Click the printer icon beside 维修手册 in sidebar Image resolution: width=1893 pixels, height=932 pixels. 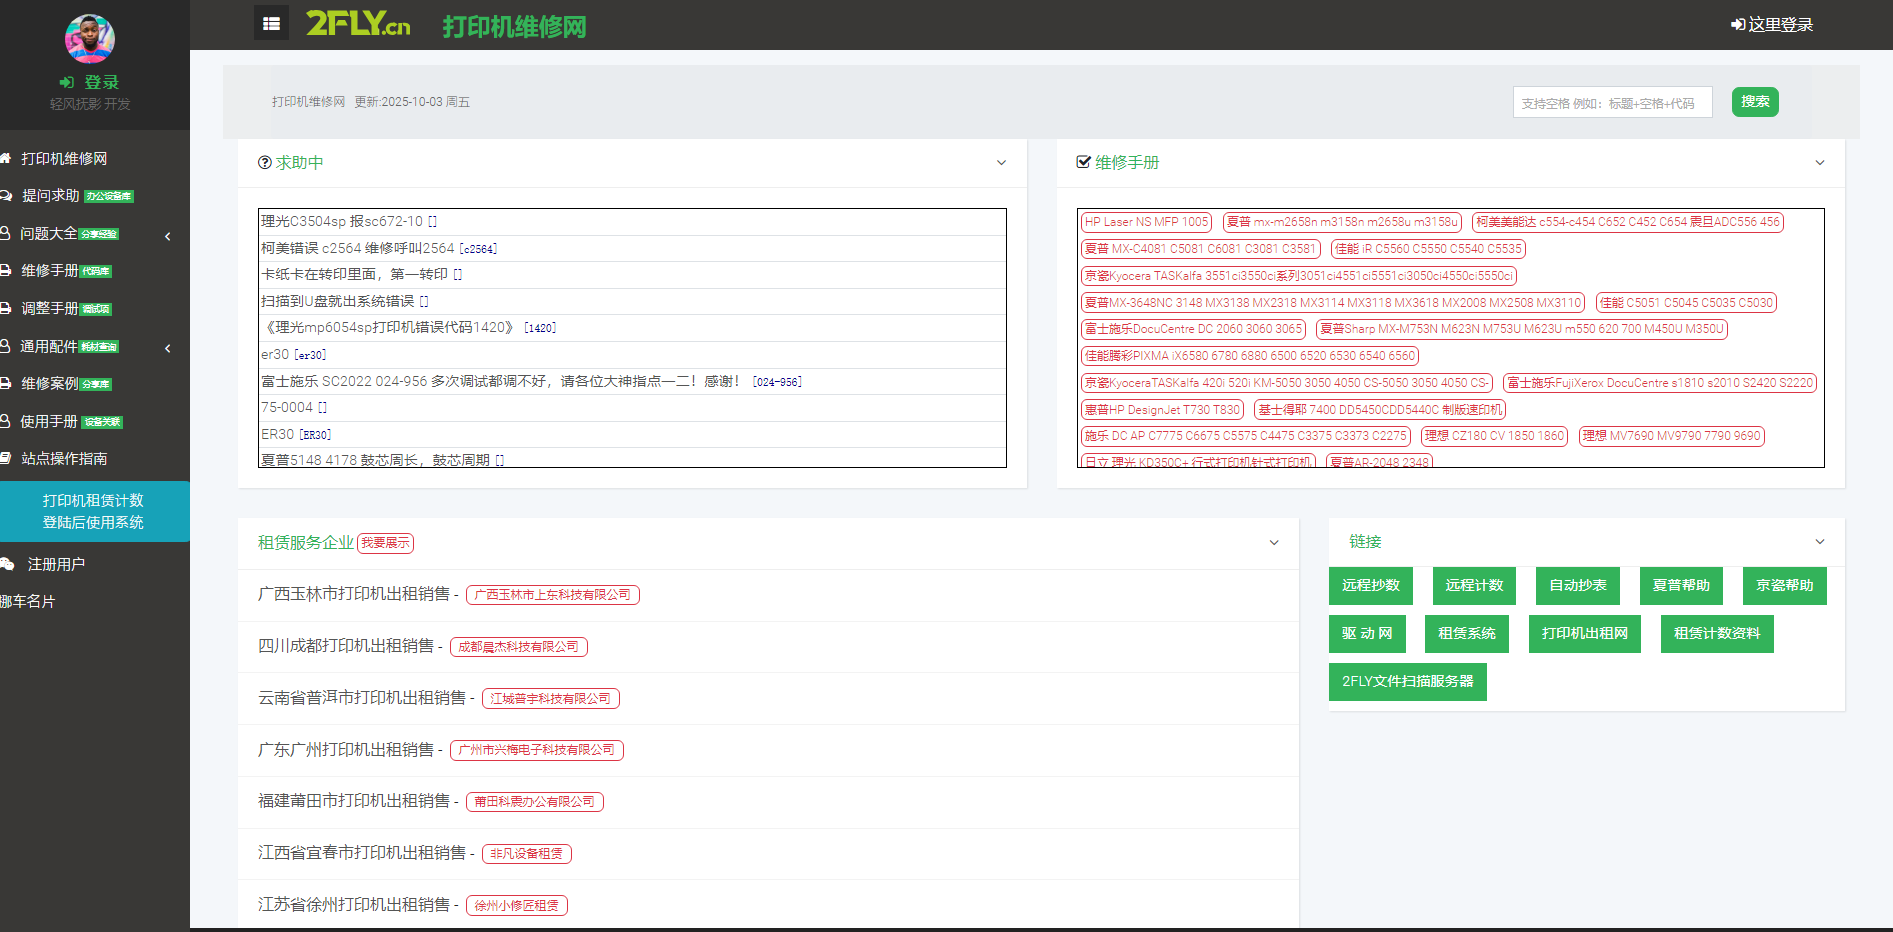[x=5, y=271]
